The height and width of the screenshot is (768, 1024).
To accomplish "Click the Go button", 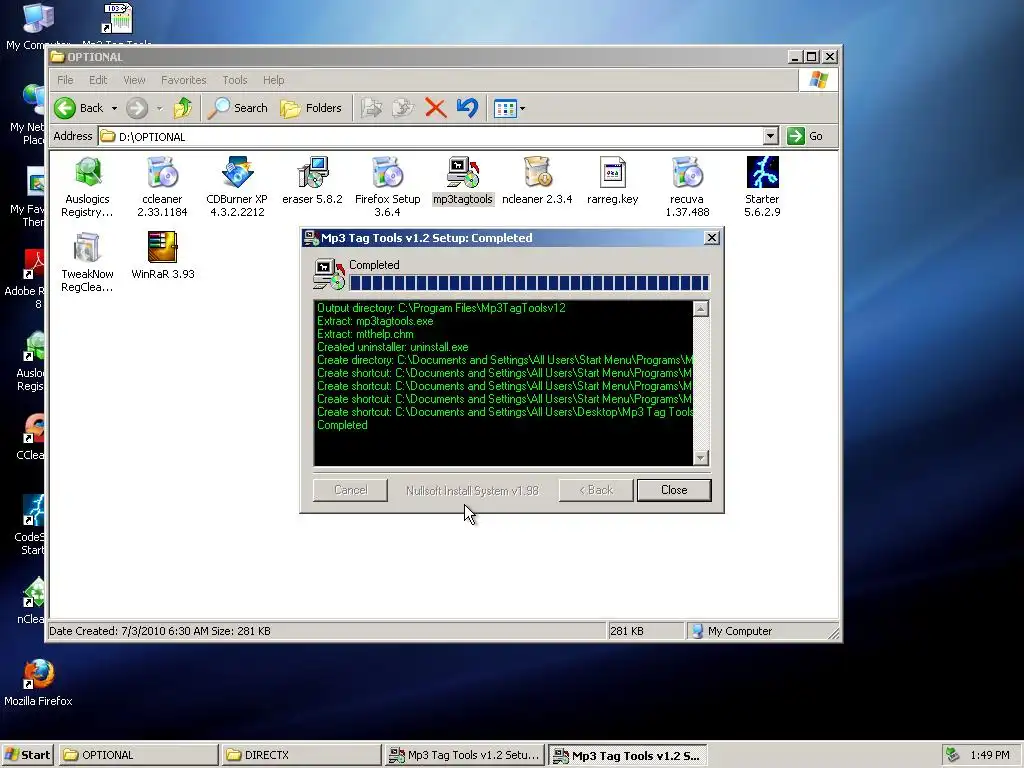I will click(x=805, y=136).
